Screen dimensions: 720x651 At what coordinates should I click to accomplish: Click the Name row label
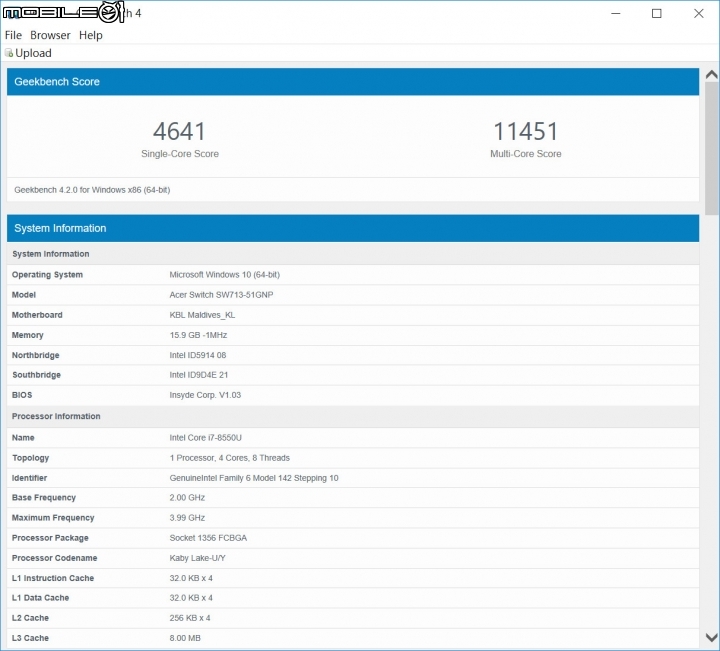23,438
